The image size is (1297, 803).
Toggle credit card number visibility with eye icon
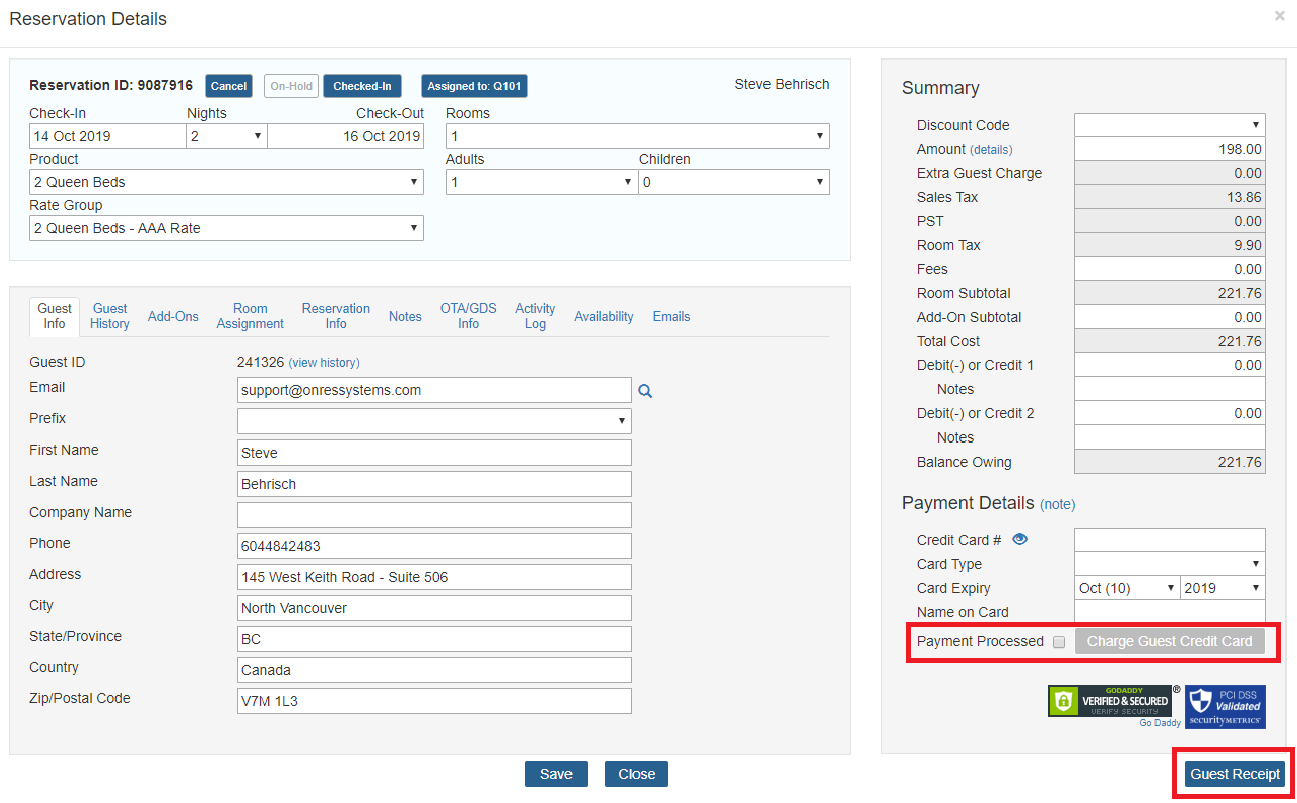1019,538
